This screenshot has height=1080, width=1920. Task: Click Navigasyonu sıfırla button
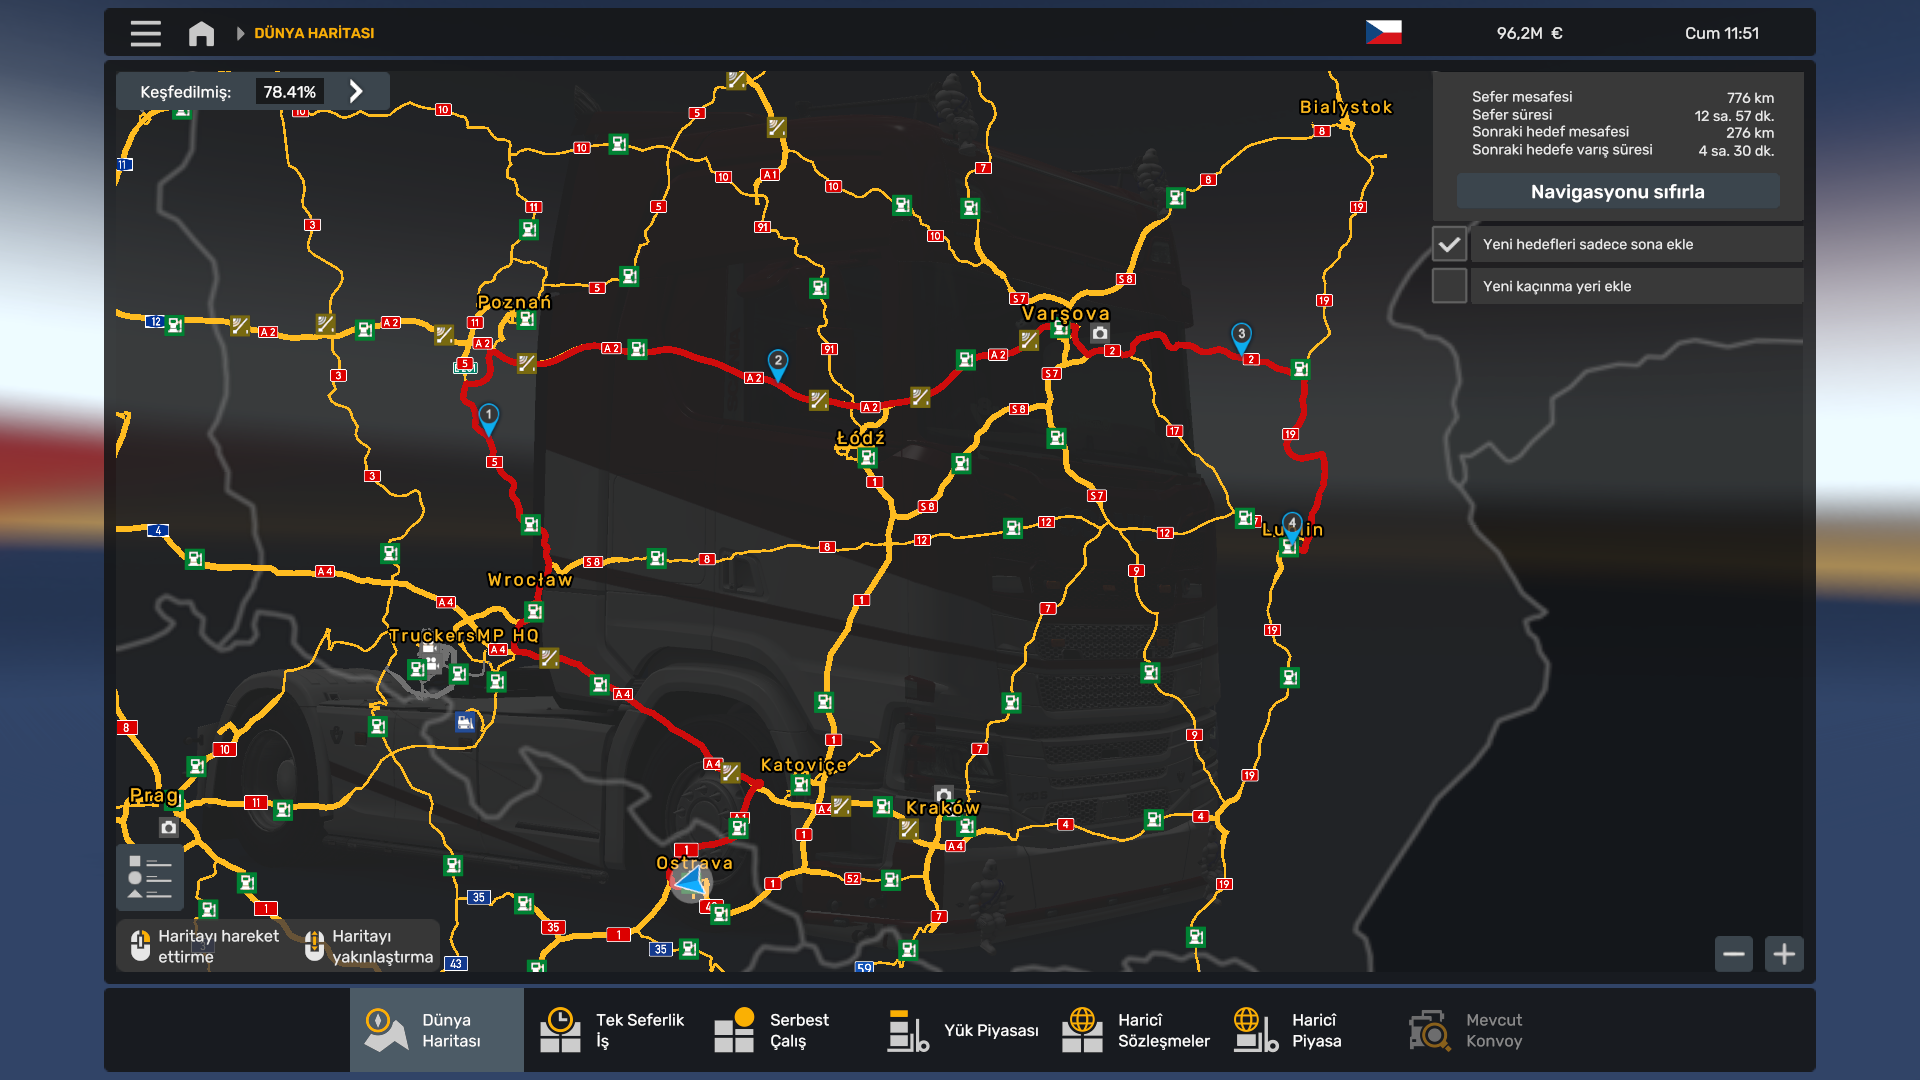[x=1617, y=191]
